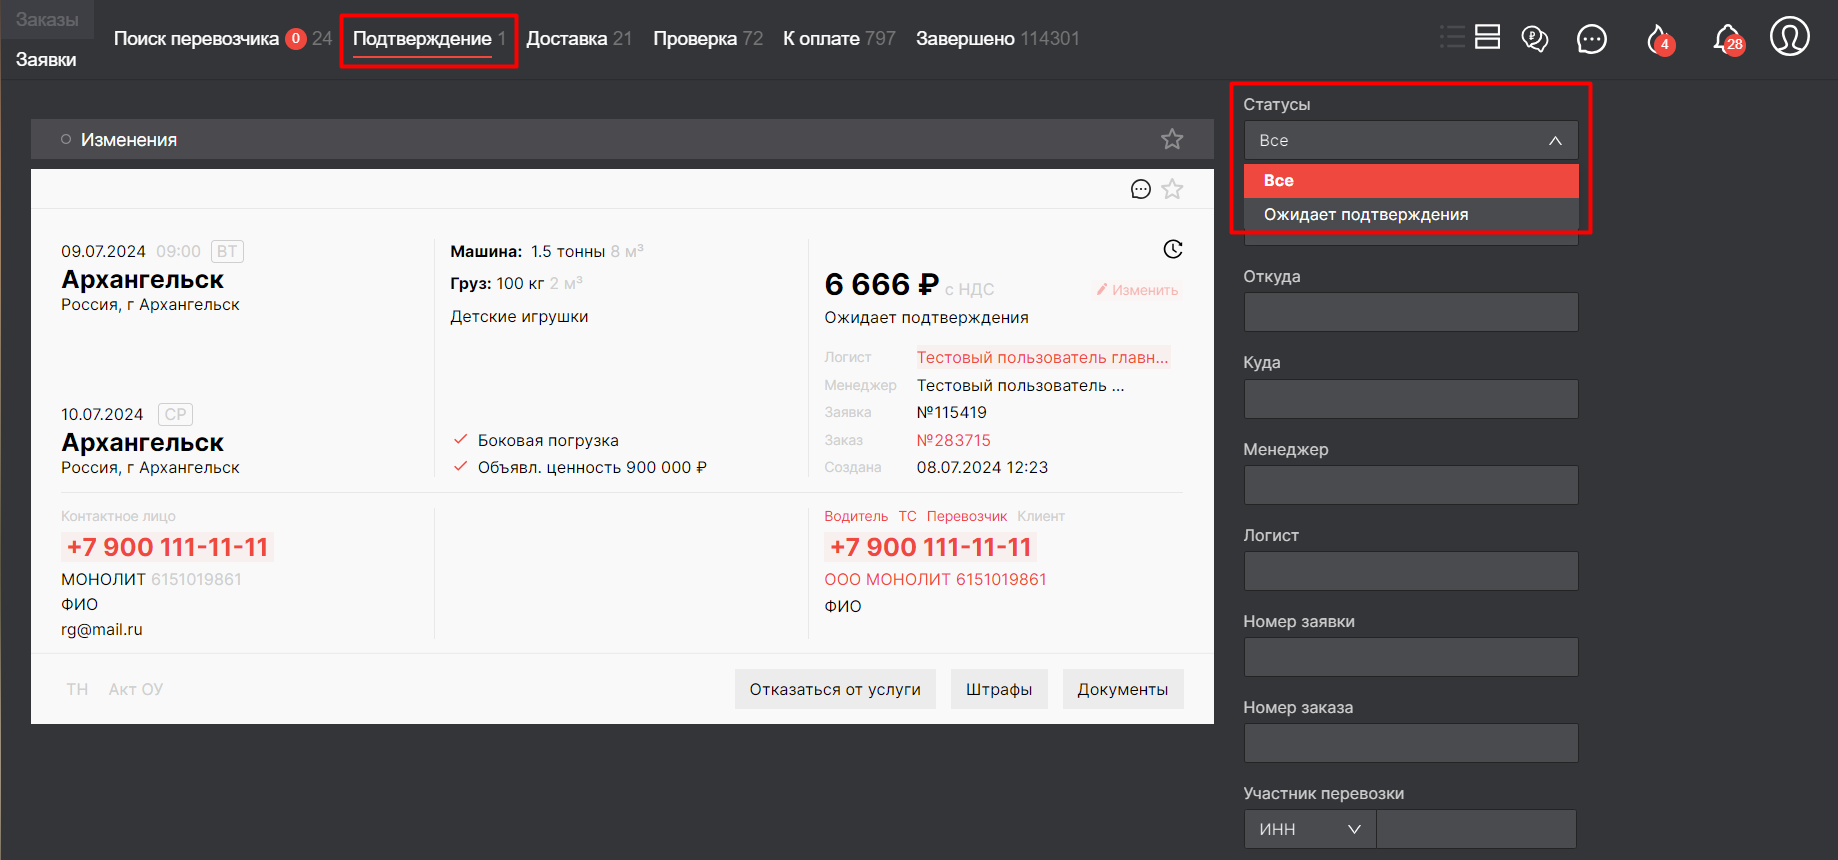Image resolution: width=1838 pixels, height=860 pixels.
Task: Click the Детские игрушки cargo description
Action: click(x=519, y=316)
